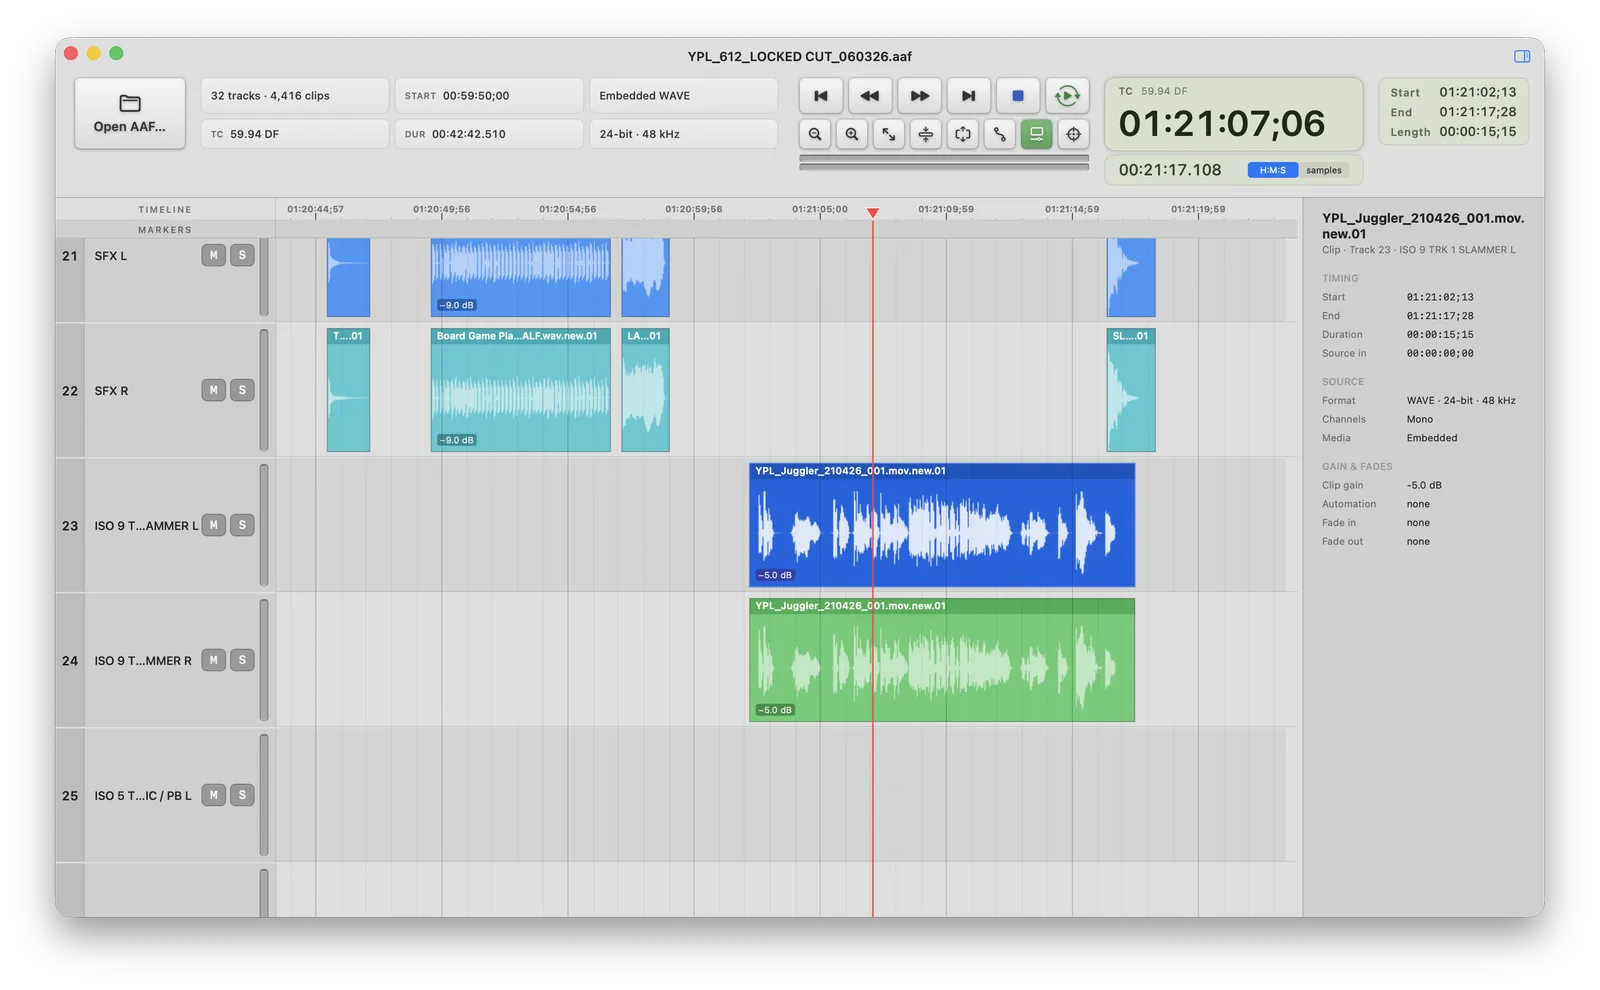Screen dimensions: 1600x990
Task: Click the compress track height icon
Action: click(926, 134)
